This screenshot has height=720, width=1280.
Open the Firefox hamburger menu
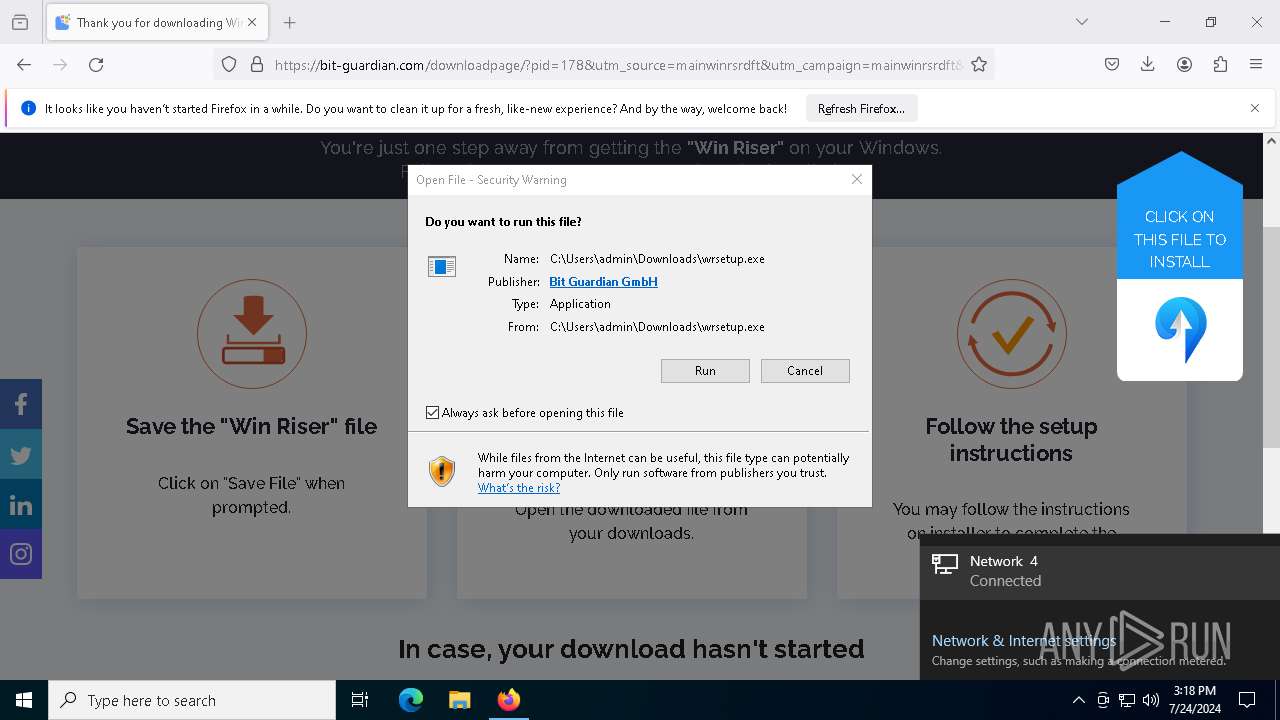coord(1256,64)
